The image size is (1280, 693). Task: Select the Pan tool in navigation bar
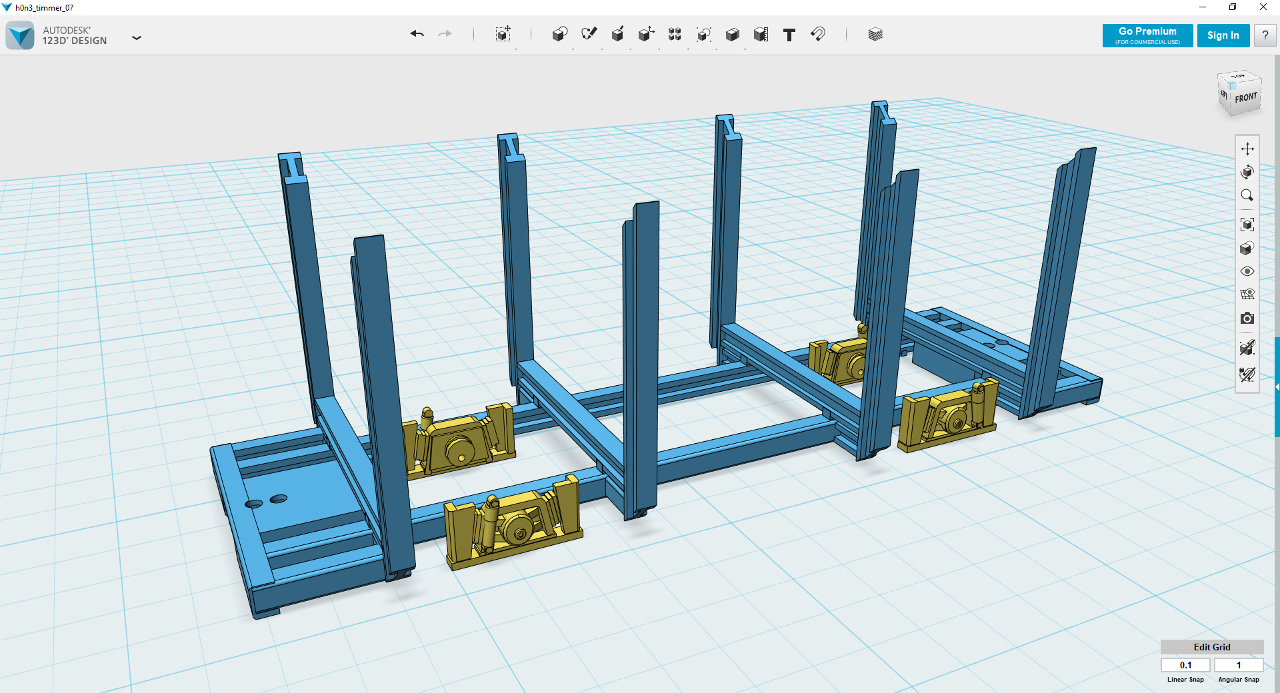pos(1247,148)
